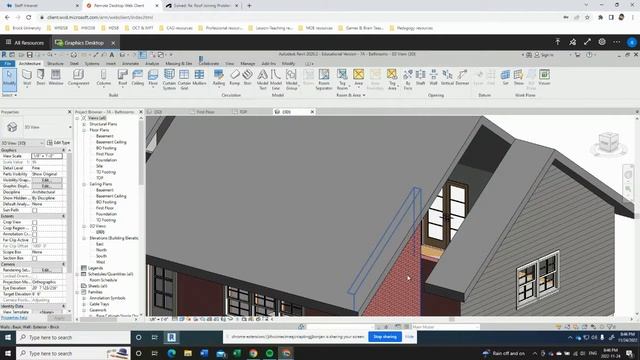This screenshot has width=640, height=360.
Task: Open the Component tool
Action: click(x=78, y=78)
